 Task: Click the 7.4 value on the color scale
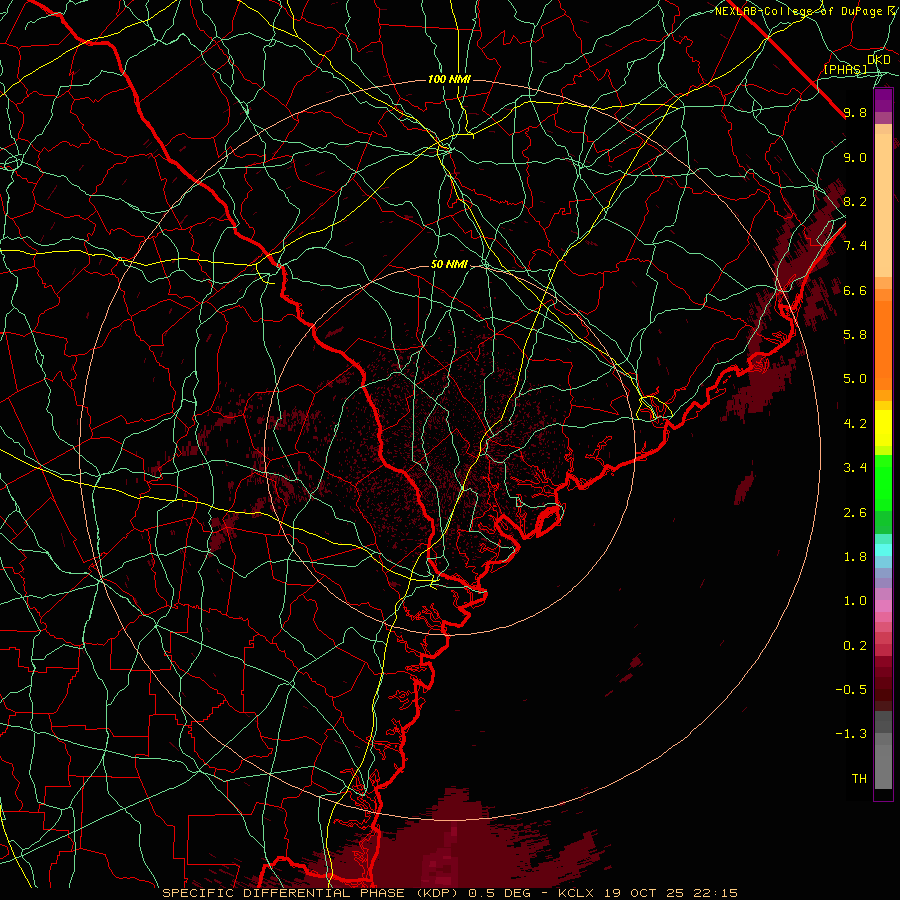click(855, 246)
